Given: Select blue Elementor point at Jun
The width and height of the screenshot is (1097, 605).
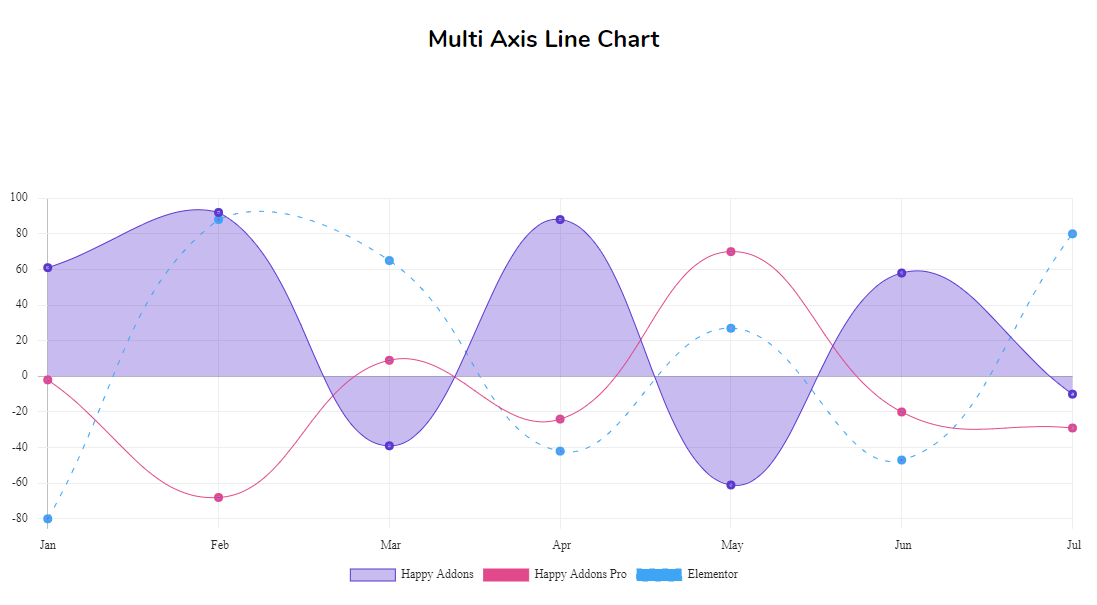Looking at the screenshot, I should pyautogui.click(x=902, y=460).
